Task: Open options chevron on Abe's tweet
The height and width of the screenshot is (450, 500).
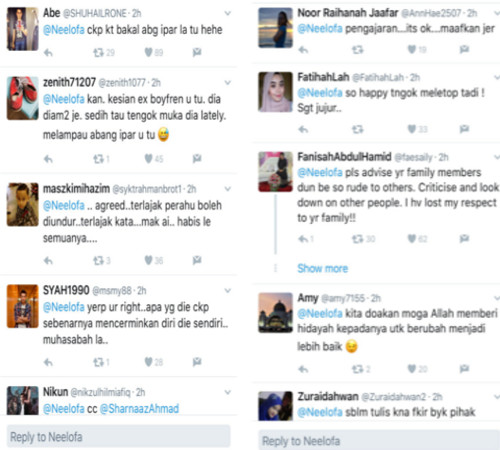Action: (228, 13)
